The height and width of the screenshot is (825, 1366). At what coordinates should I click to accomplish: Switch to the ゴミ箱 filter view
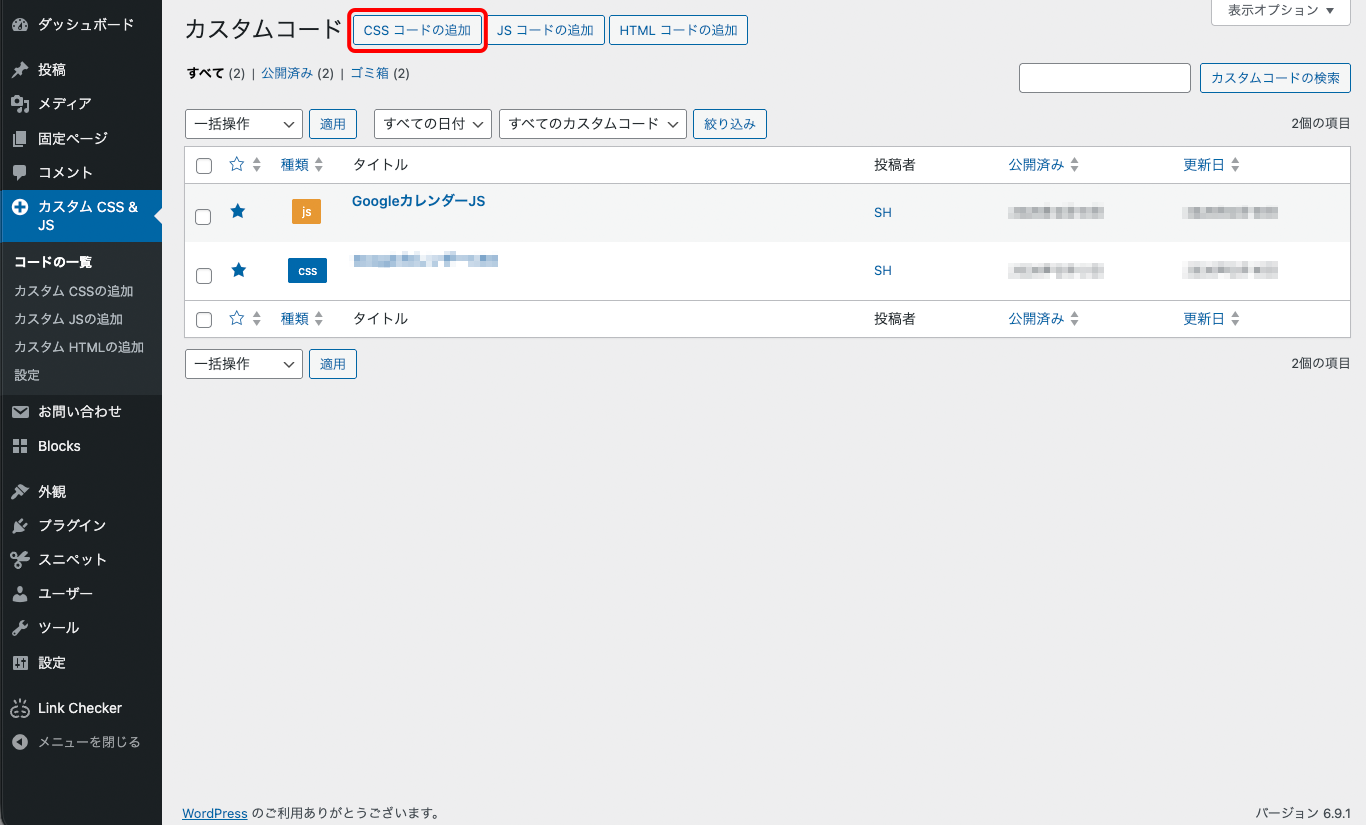tap(369, 73)
